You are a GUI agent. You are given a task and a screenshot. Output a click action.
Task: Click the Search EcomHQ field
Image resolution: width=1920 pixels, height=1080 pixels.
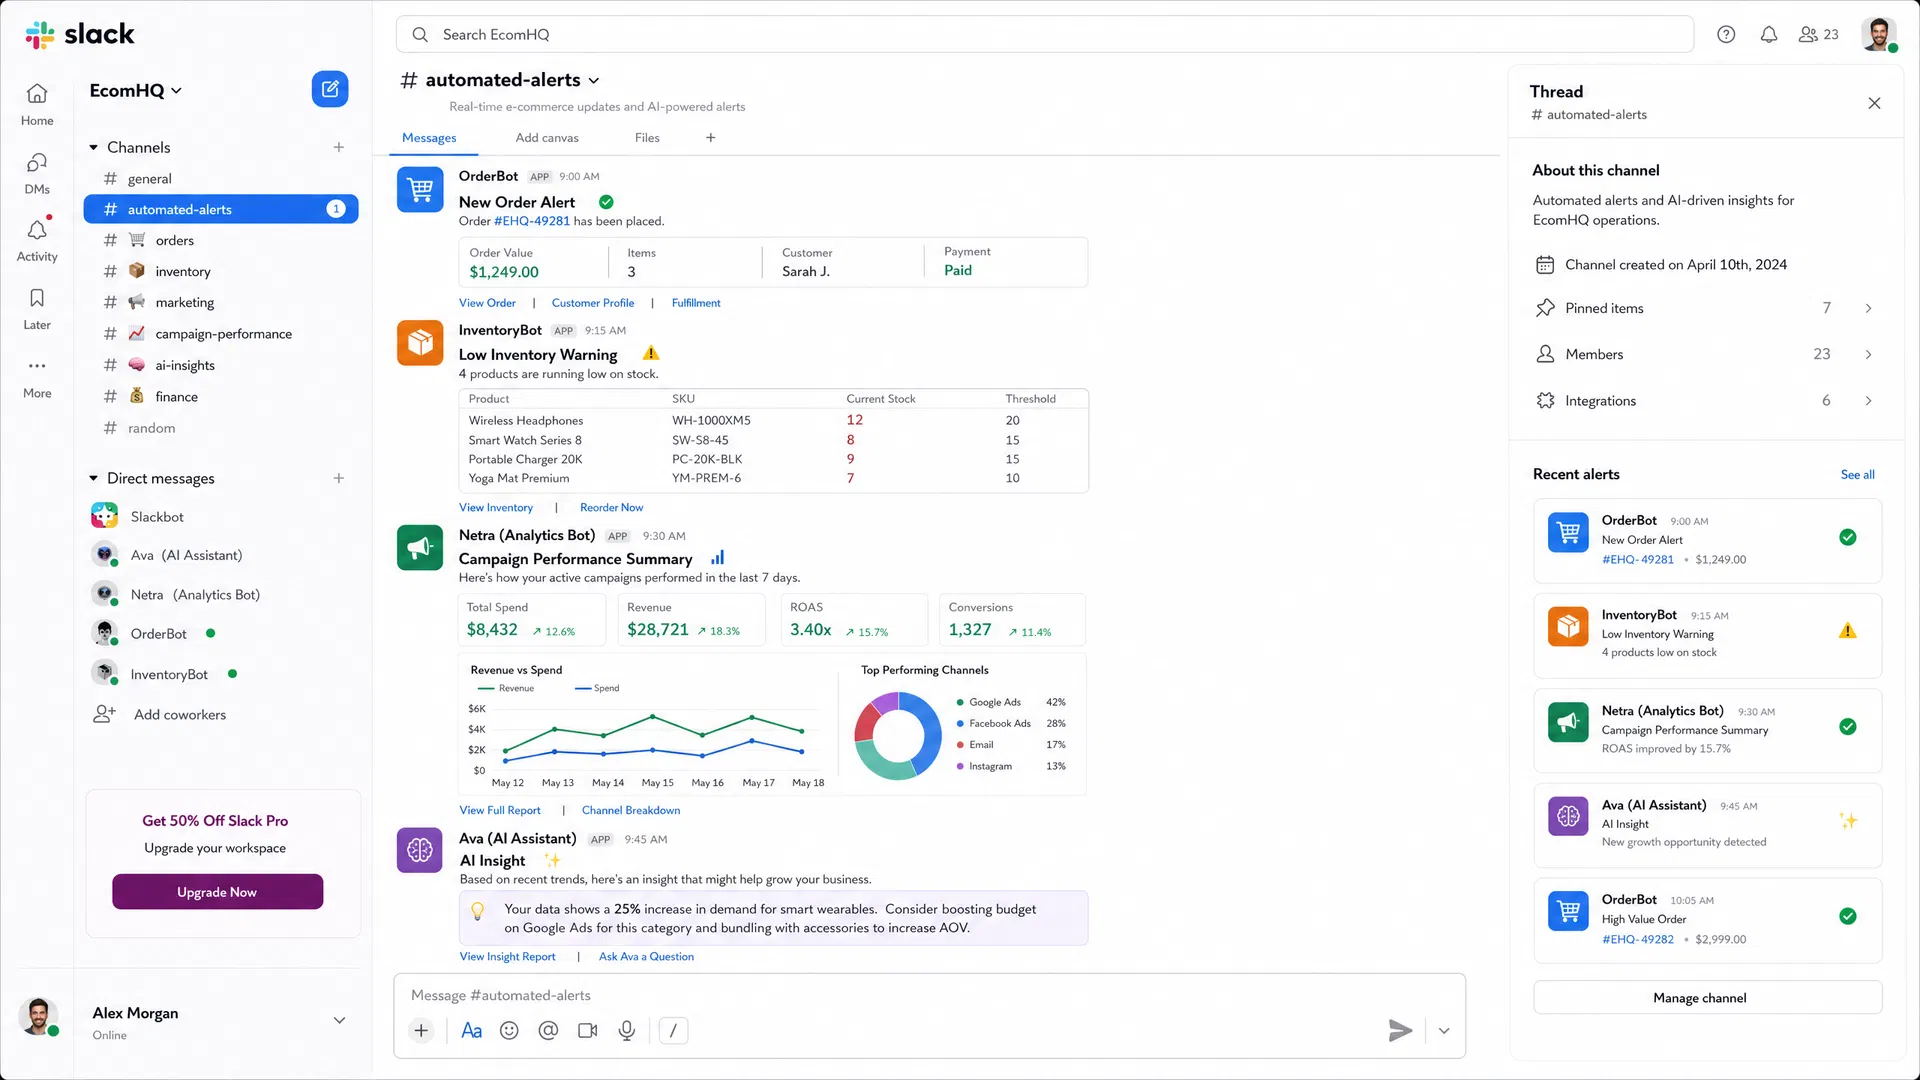1044,34
